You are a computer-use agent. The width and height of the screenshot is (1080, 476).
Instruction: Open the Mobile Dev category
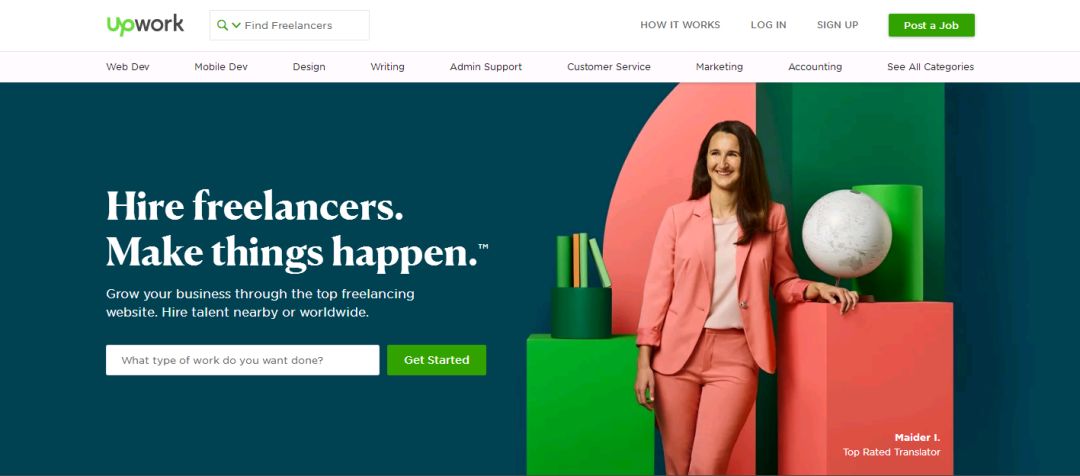(x=221, y=67)
